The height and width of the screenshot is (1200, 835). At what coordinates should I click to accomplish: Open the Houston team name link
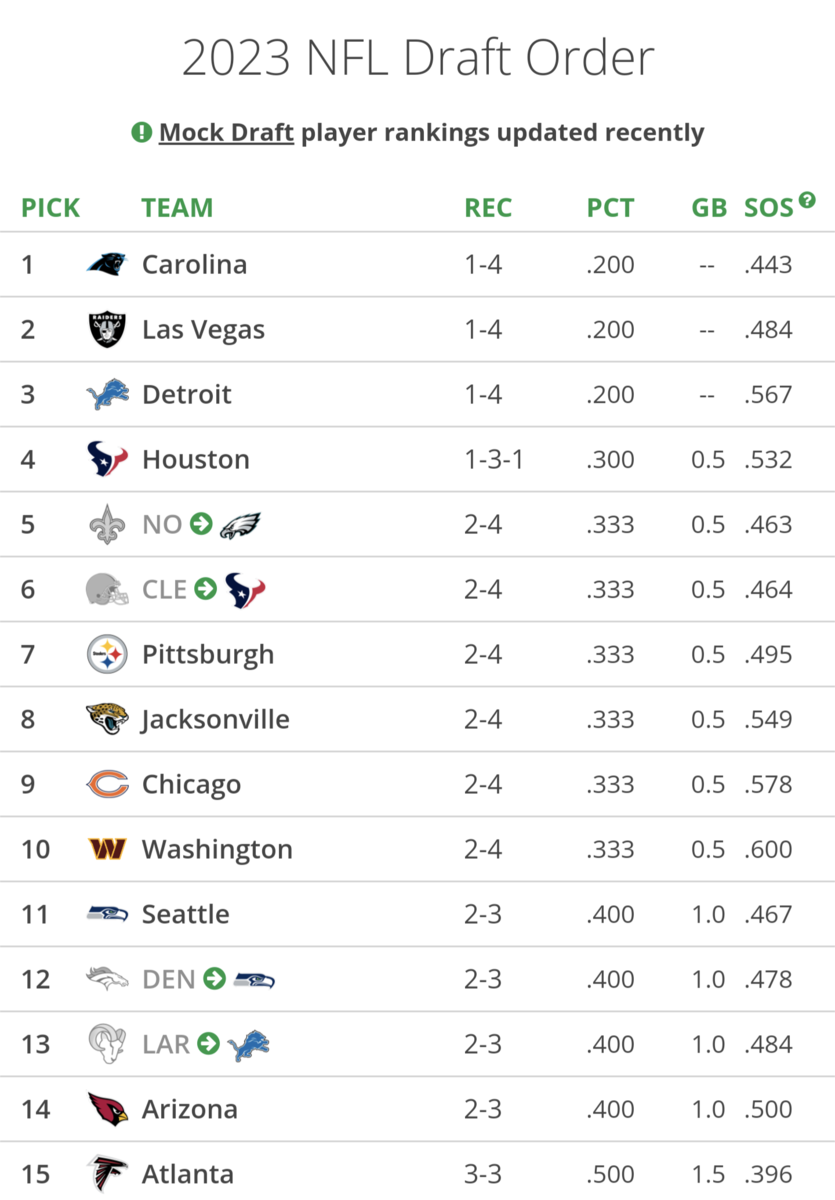pyautogui.click(x=196, y=459)
